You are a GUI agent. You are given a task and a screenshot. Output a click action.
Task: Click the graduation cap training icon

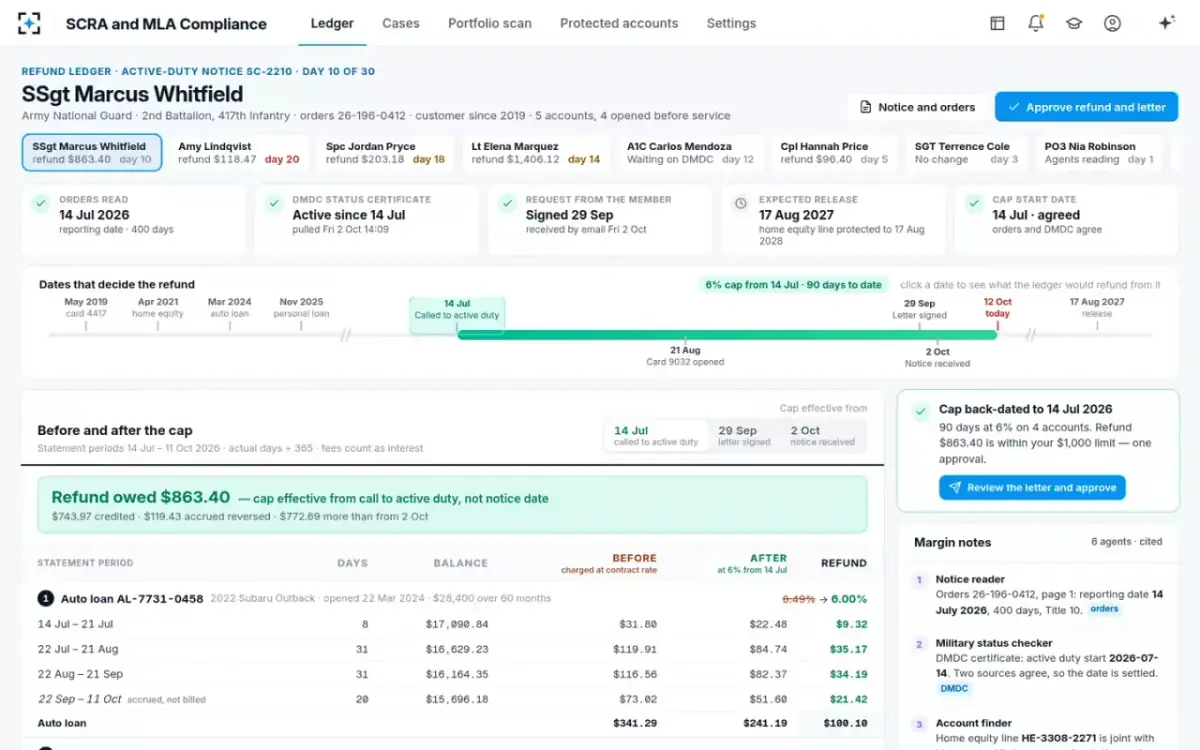[1074, 23]
